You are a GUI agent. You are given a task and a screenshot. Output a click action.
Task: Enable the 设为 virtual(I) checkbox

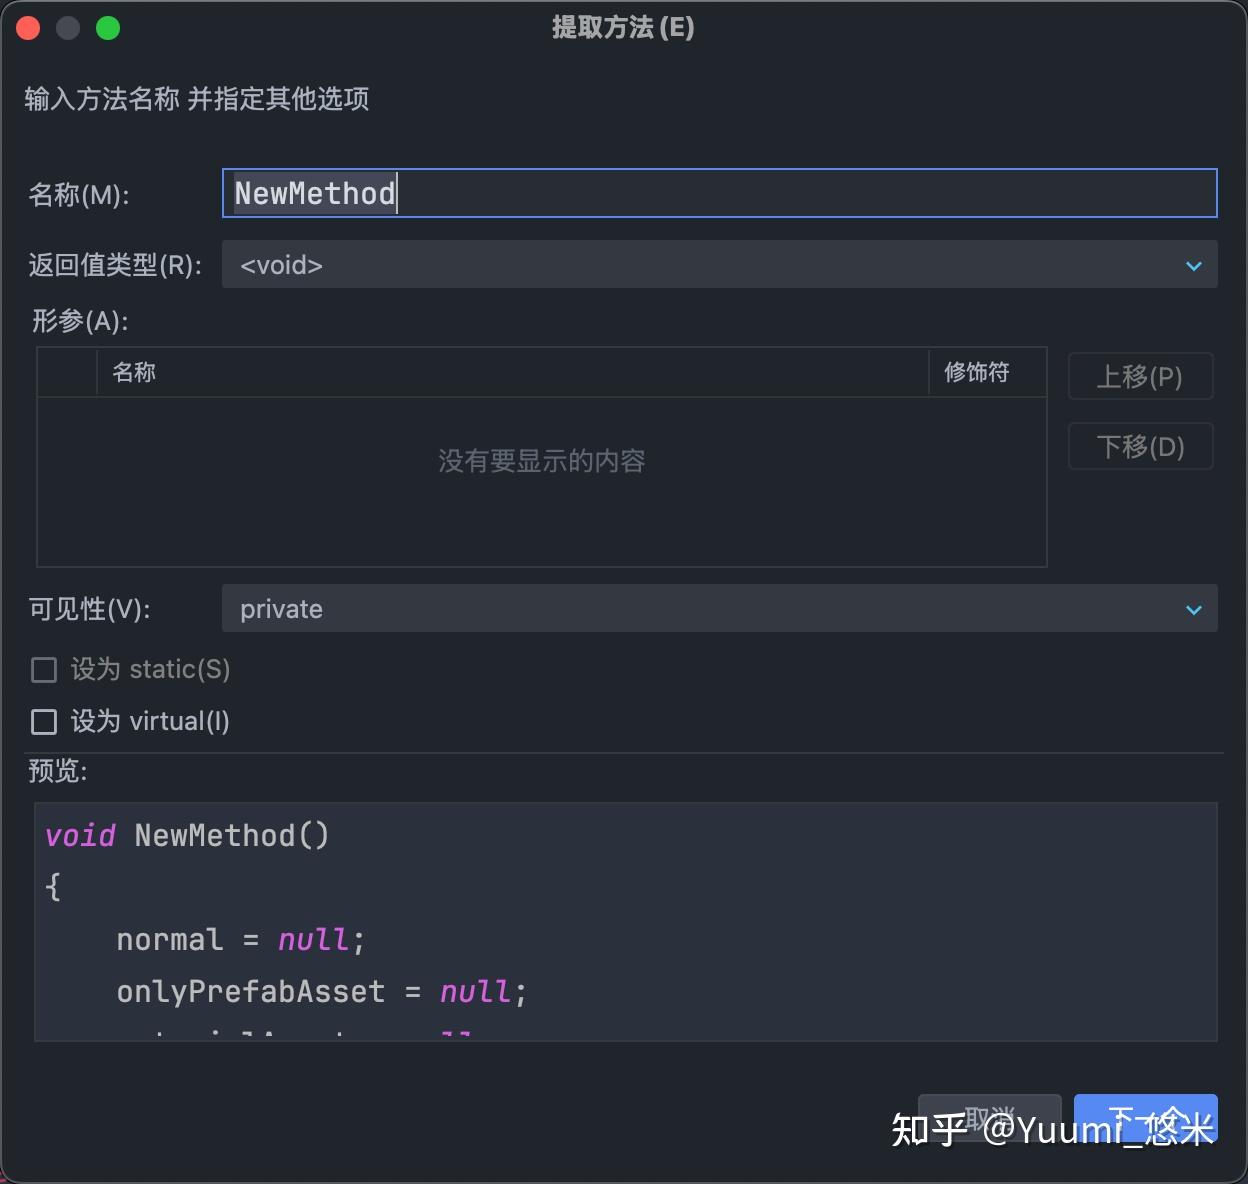(44, 721)
